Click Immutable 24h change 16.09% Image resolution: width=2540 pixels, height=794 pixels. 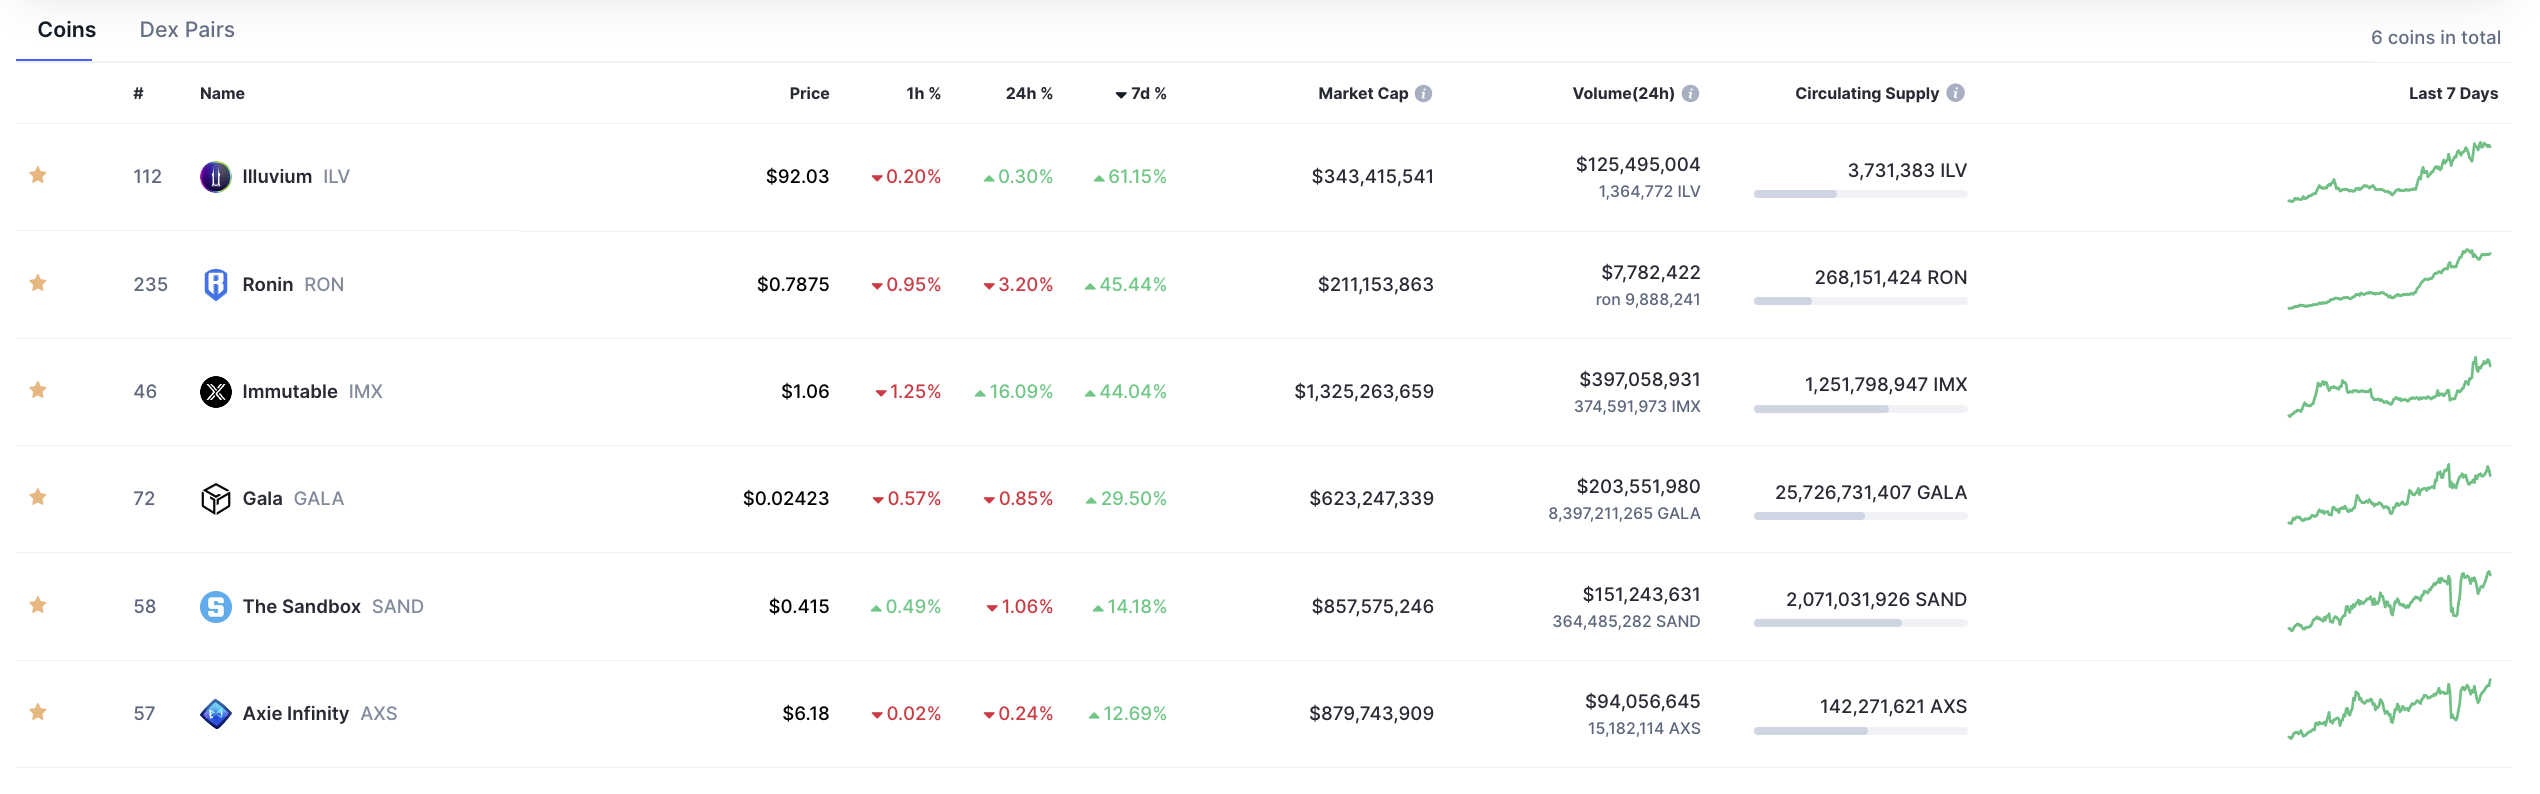click(x=1014, y=391)
